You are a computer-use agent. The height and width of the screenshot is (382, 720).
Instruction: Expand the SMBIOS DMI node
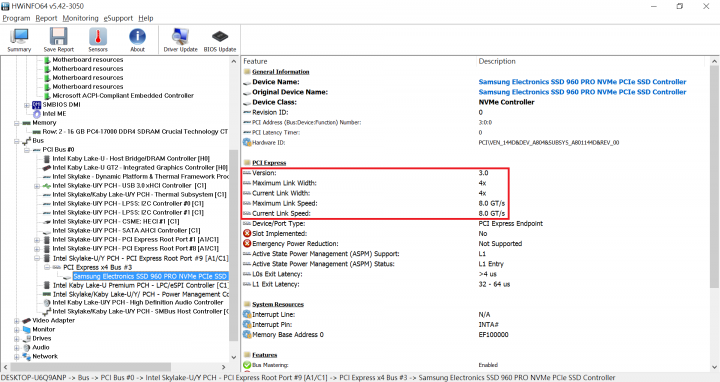point(27,105)
